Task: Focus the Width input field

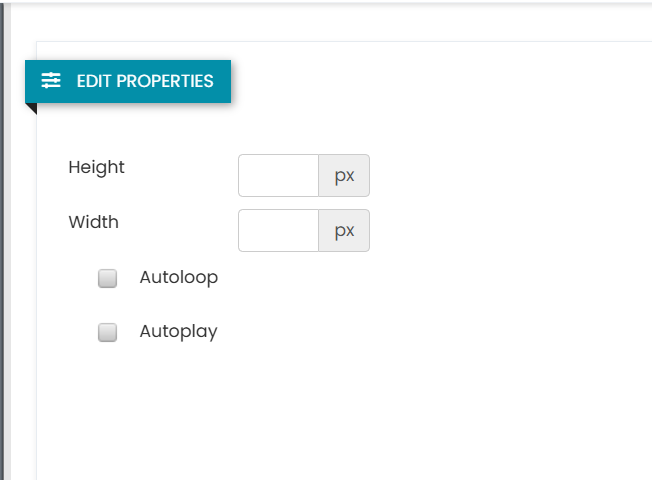Action: (x=278, y=230)
